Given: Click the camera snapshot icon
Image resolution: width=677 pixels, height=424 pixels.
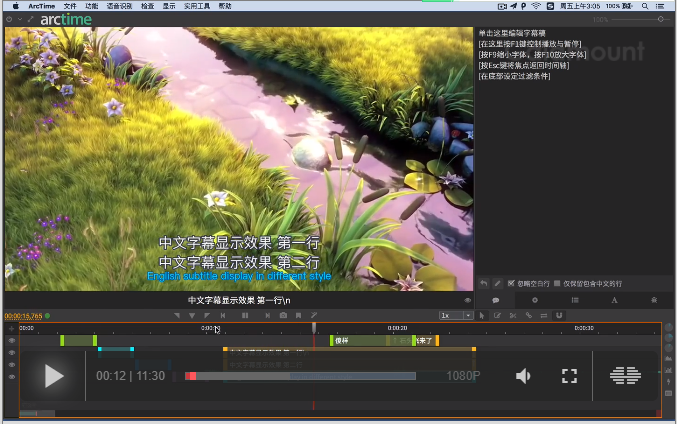Looking at the screenshot, I should [283, 315].
